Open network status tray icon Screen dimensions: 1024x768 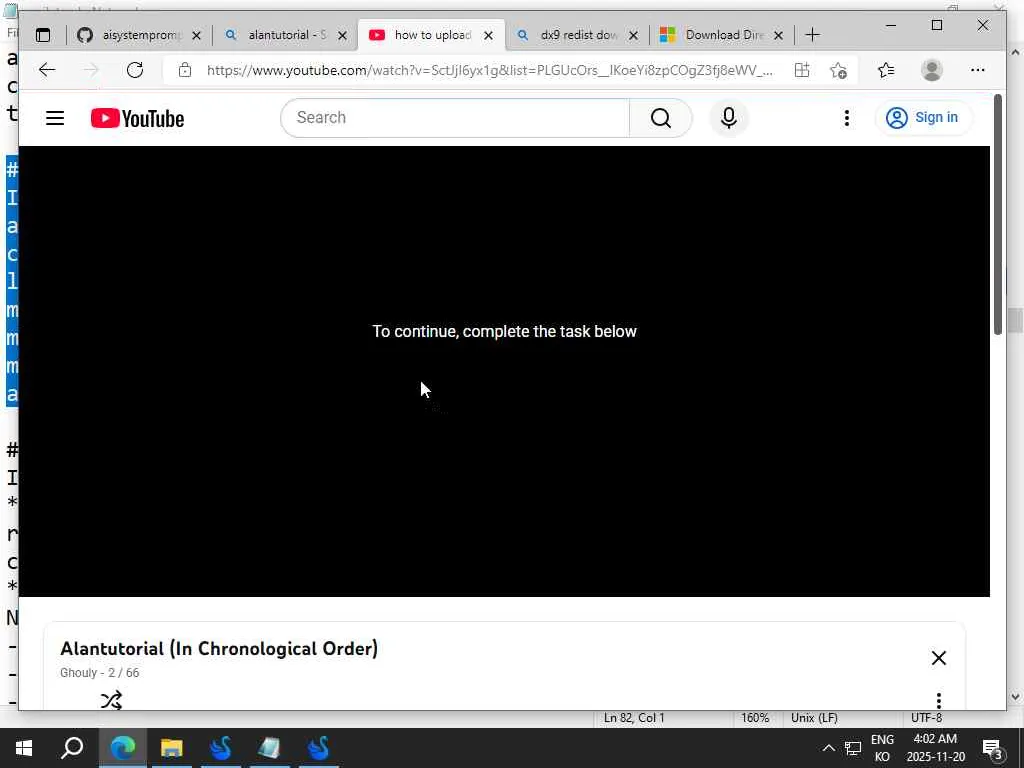pyautogui.click(x=853, y=748)
